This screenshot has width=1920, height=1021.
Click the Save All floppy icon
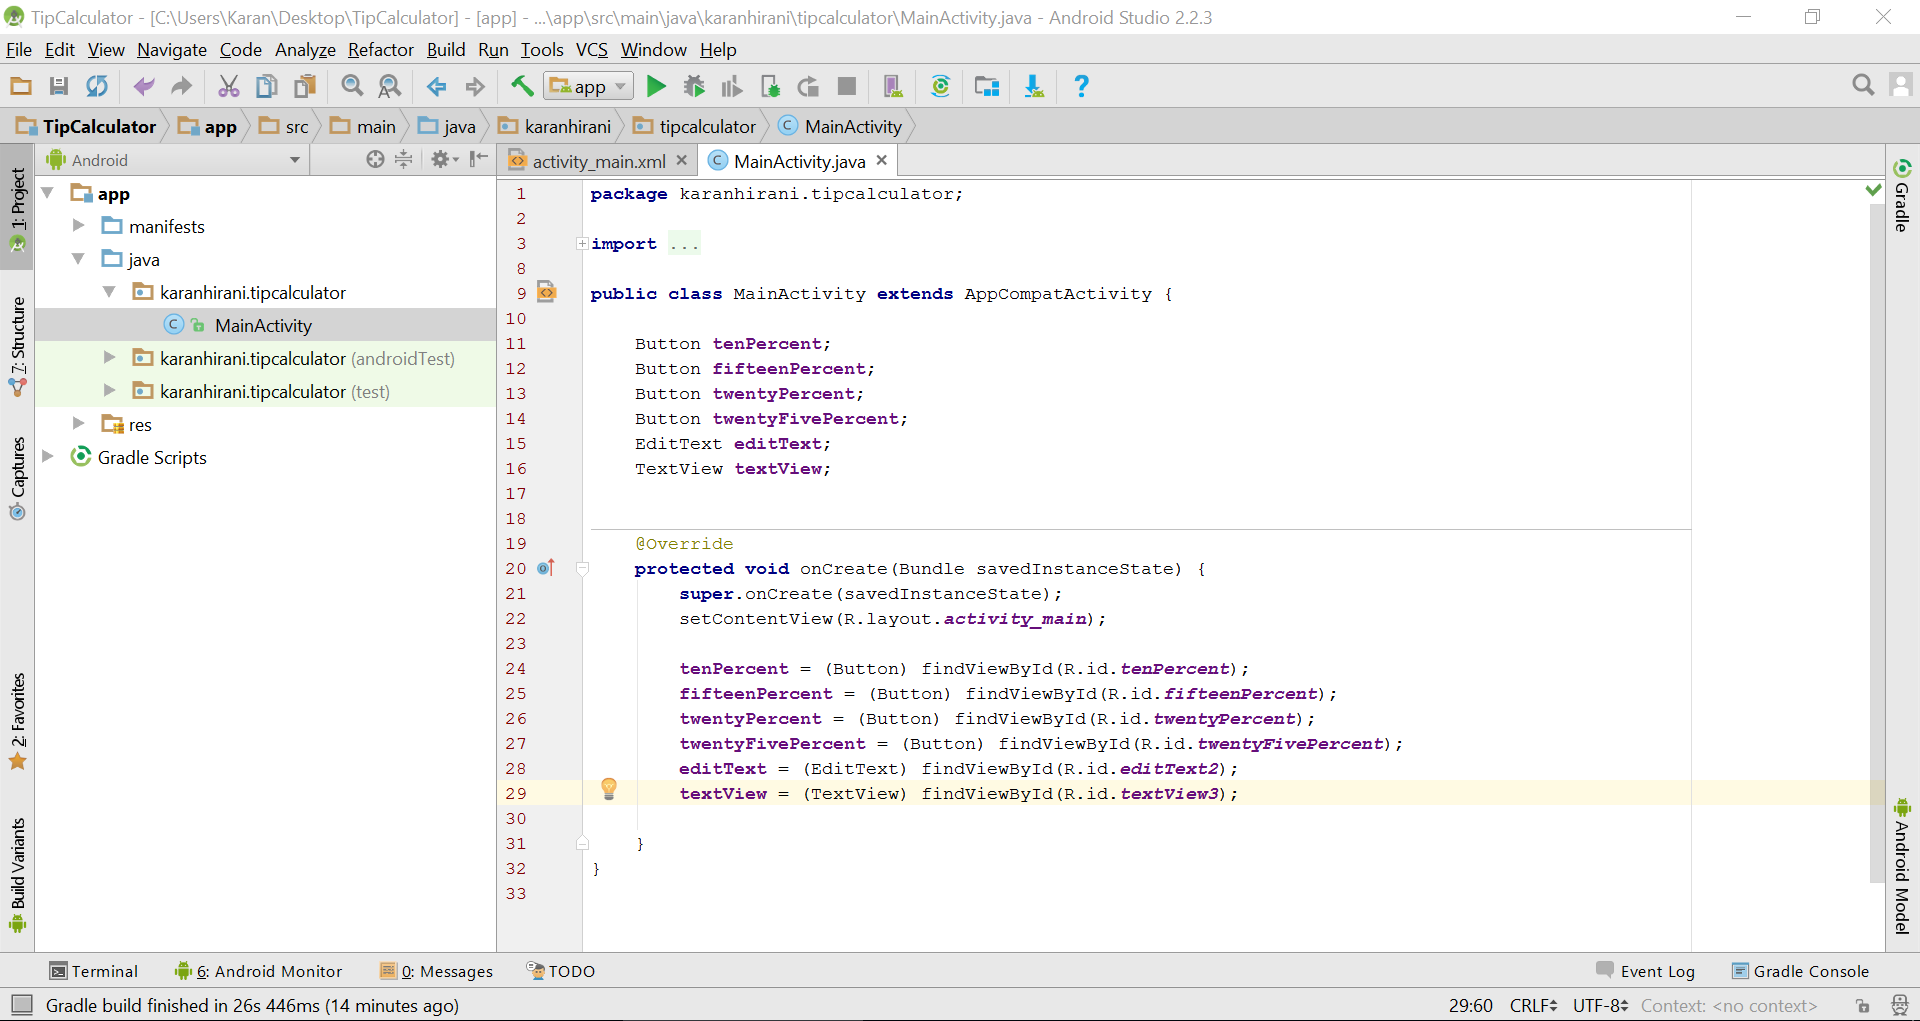click(59, 87)
